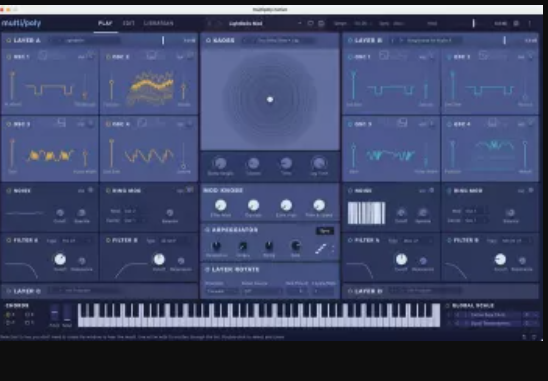Screen dimensions: 548x381
Task: Click the Layer B Filter B Cutoff knob
Action: point(500,259)
